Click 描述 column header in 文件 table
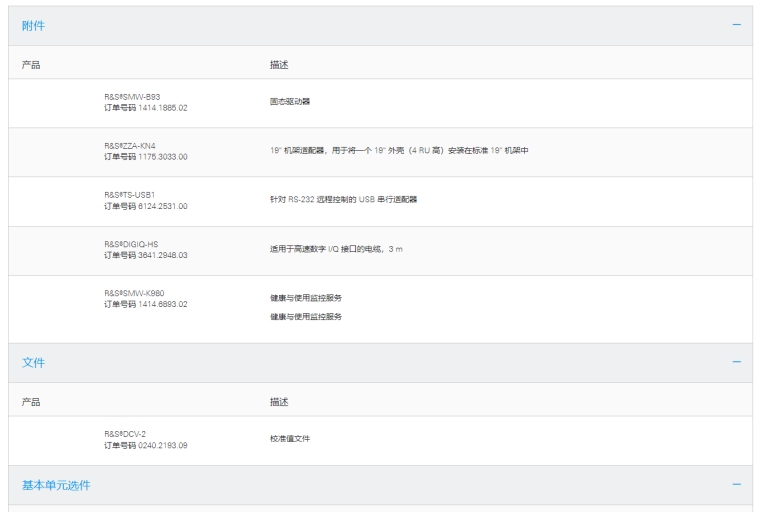 pyautogui.click(x=279, y=402)
